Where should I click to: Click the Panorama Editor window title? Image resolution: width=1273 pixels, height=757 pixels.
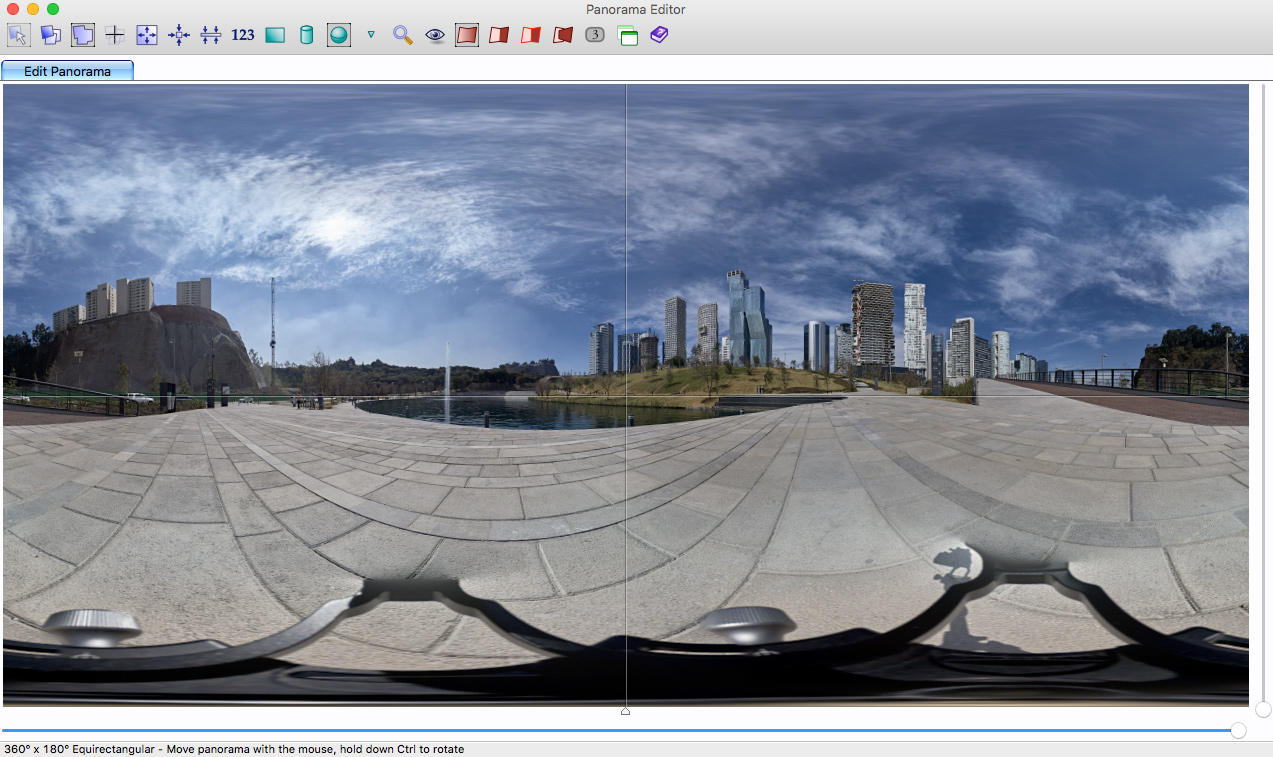point(636,9)
